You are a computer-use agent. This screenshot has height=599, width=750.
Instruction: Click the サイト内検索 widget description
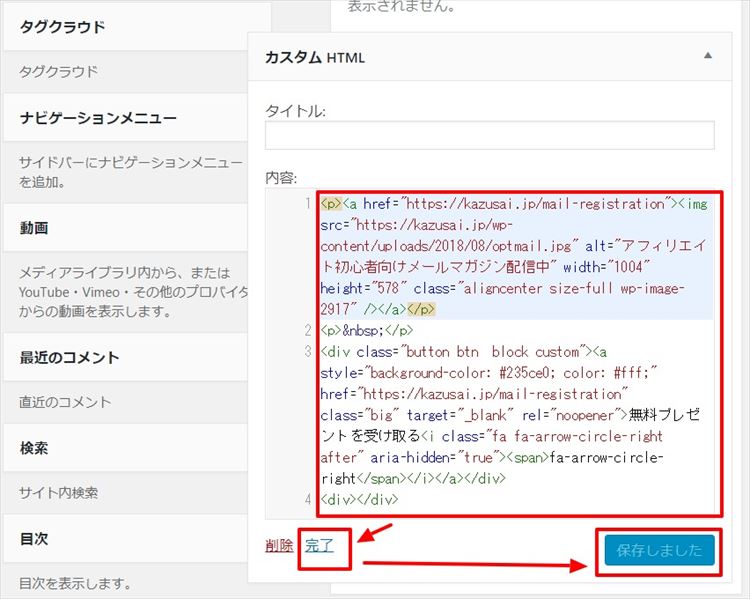(x=59, y=493)
